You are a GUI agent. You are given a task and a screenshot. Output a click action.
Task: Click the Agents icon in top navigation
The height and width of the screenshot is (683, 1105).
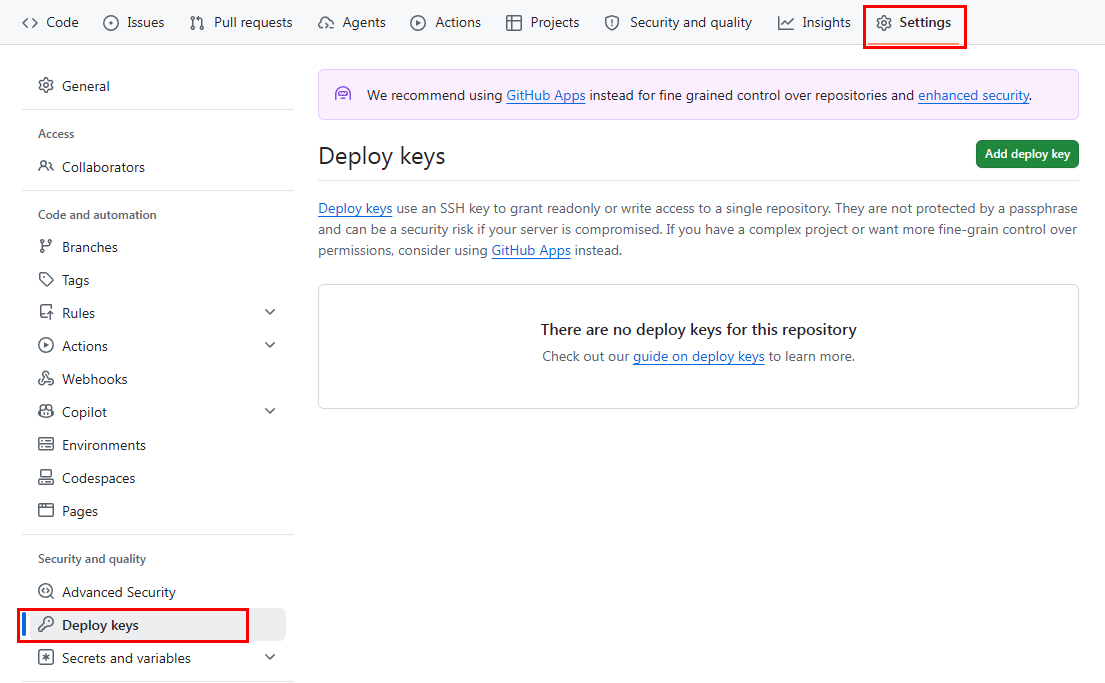click(x=326, y=23)
